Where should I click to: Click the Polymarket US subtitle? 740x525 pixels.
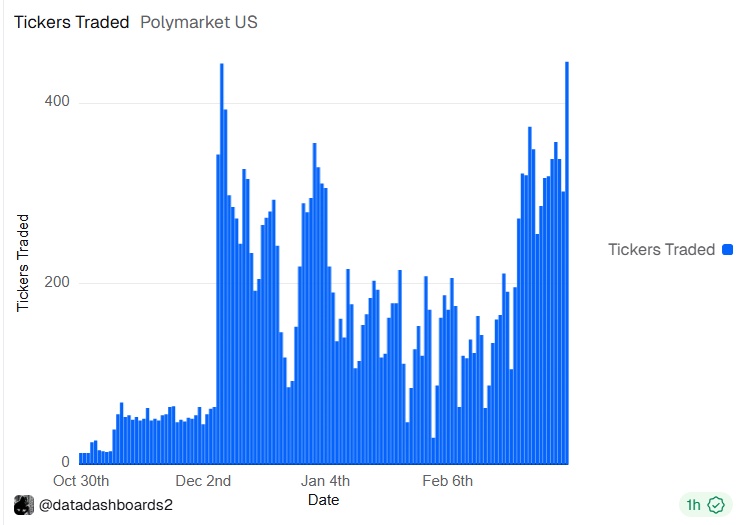198,22
